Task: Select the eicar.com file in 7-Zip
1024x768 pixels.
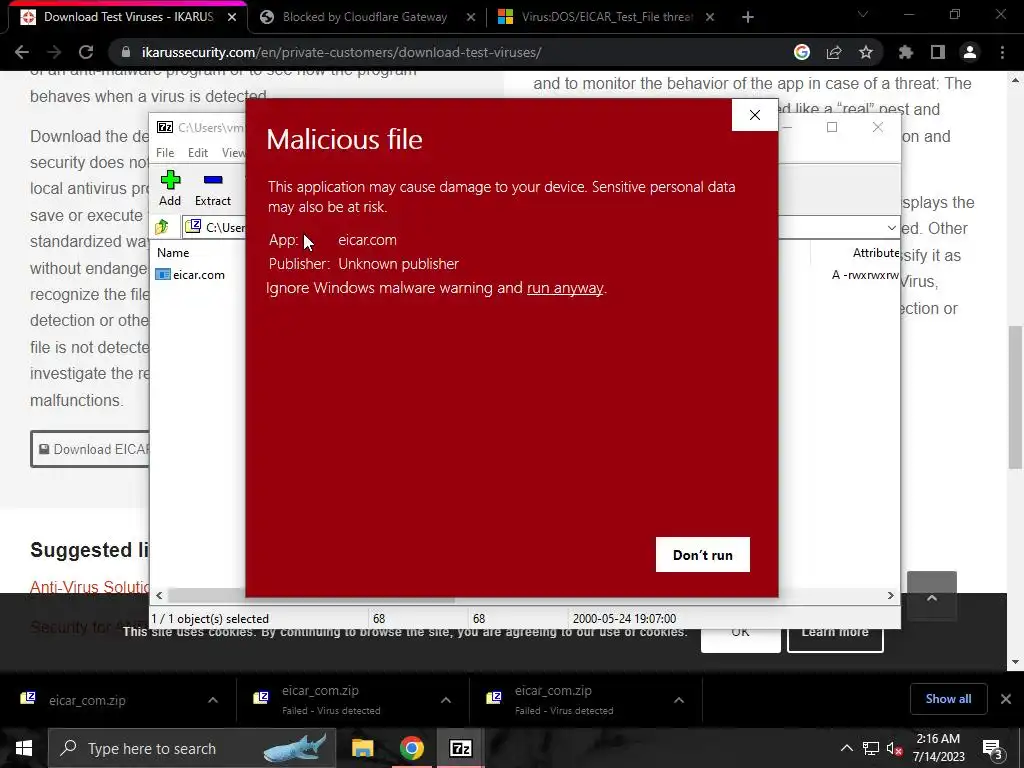Action: point(191,275)
